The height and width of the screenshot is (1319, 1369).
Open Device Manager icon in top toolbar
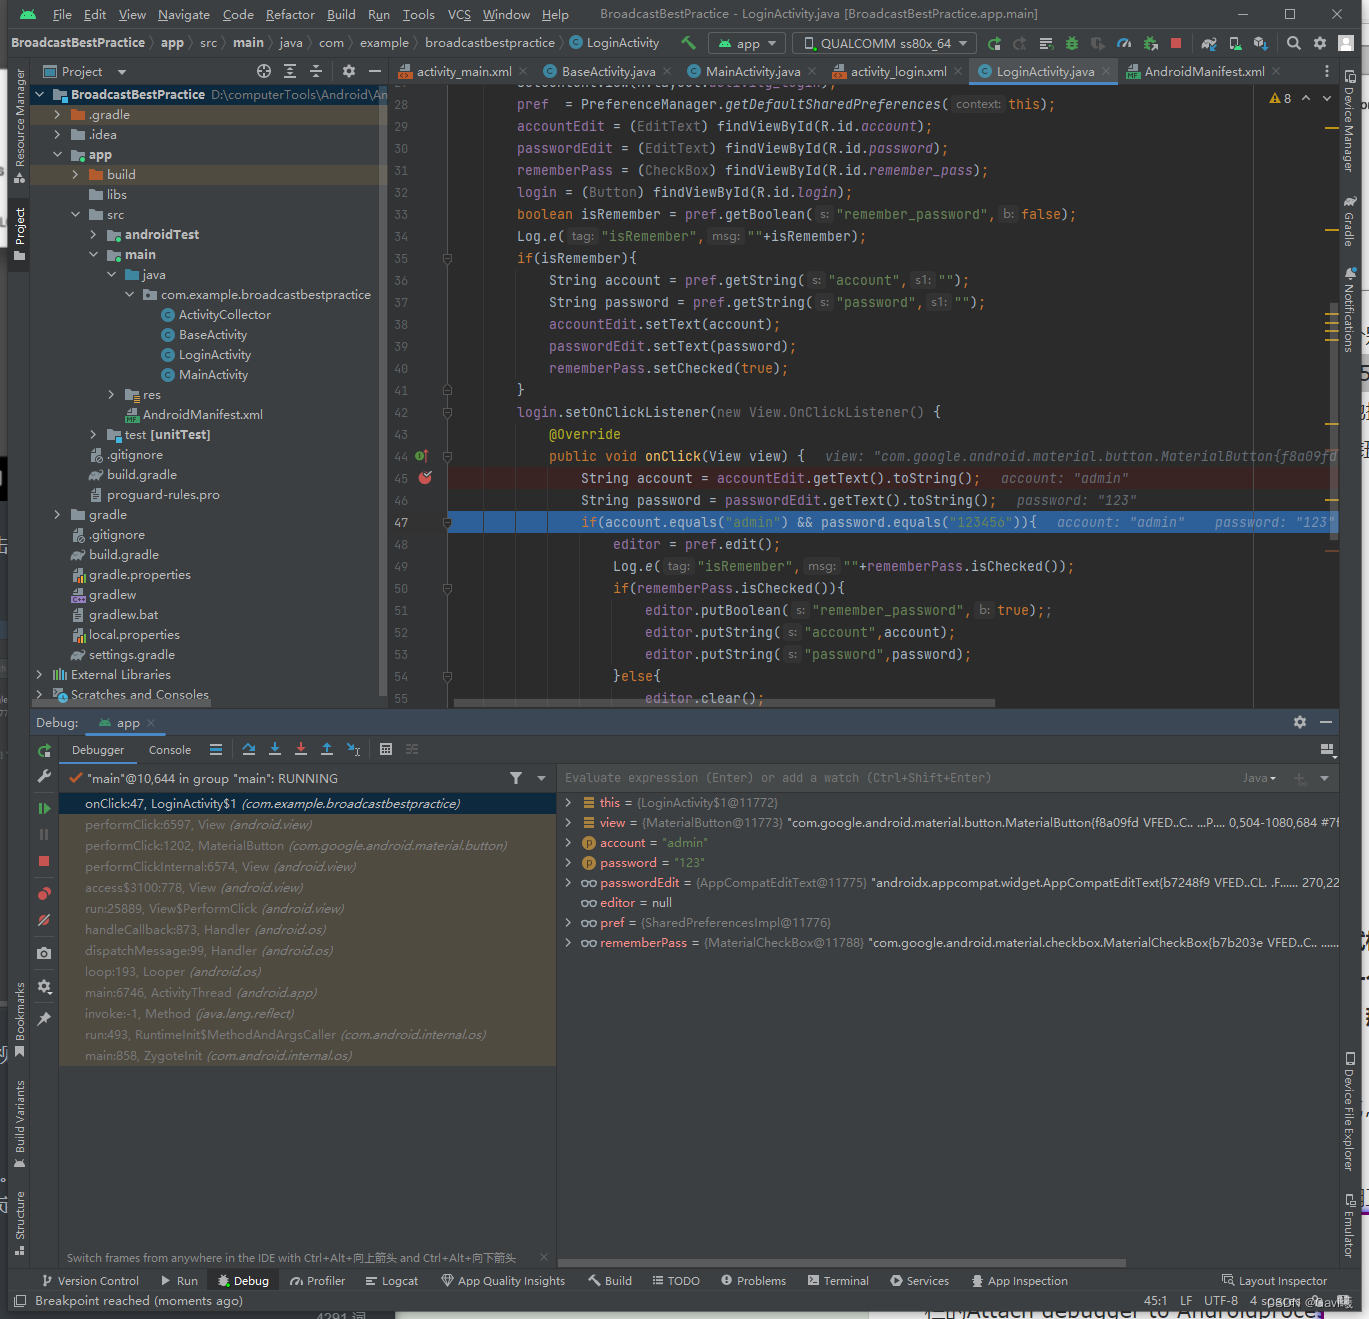[1235, 43]
